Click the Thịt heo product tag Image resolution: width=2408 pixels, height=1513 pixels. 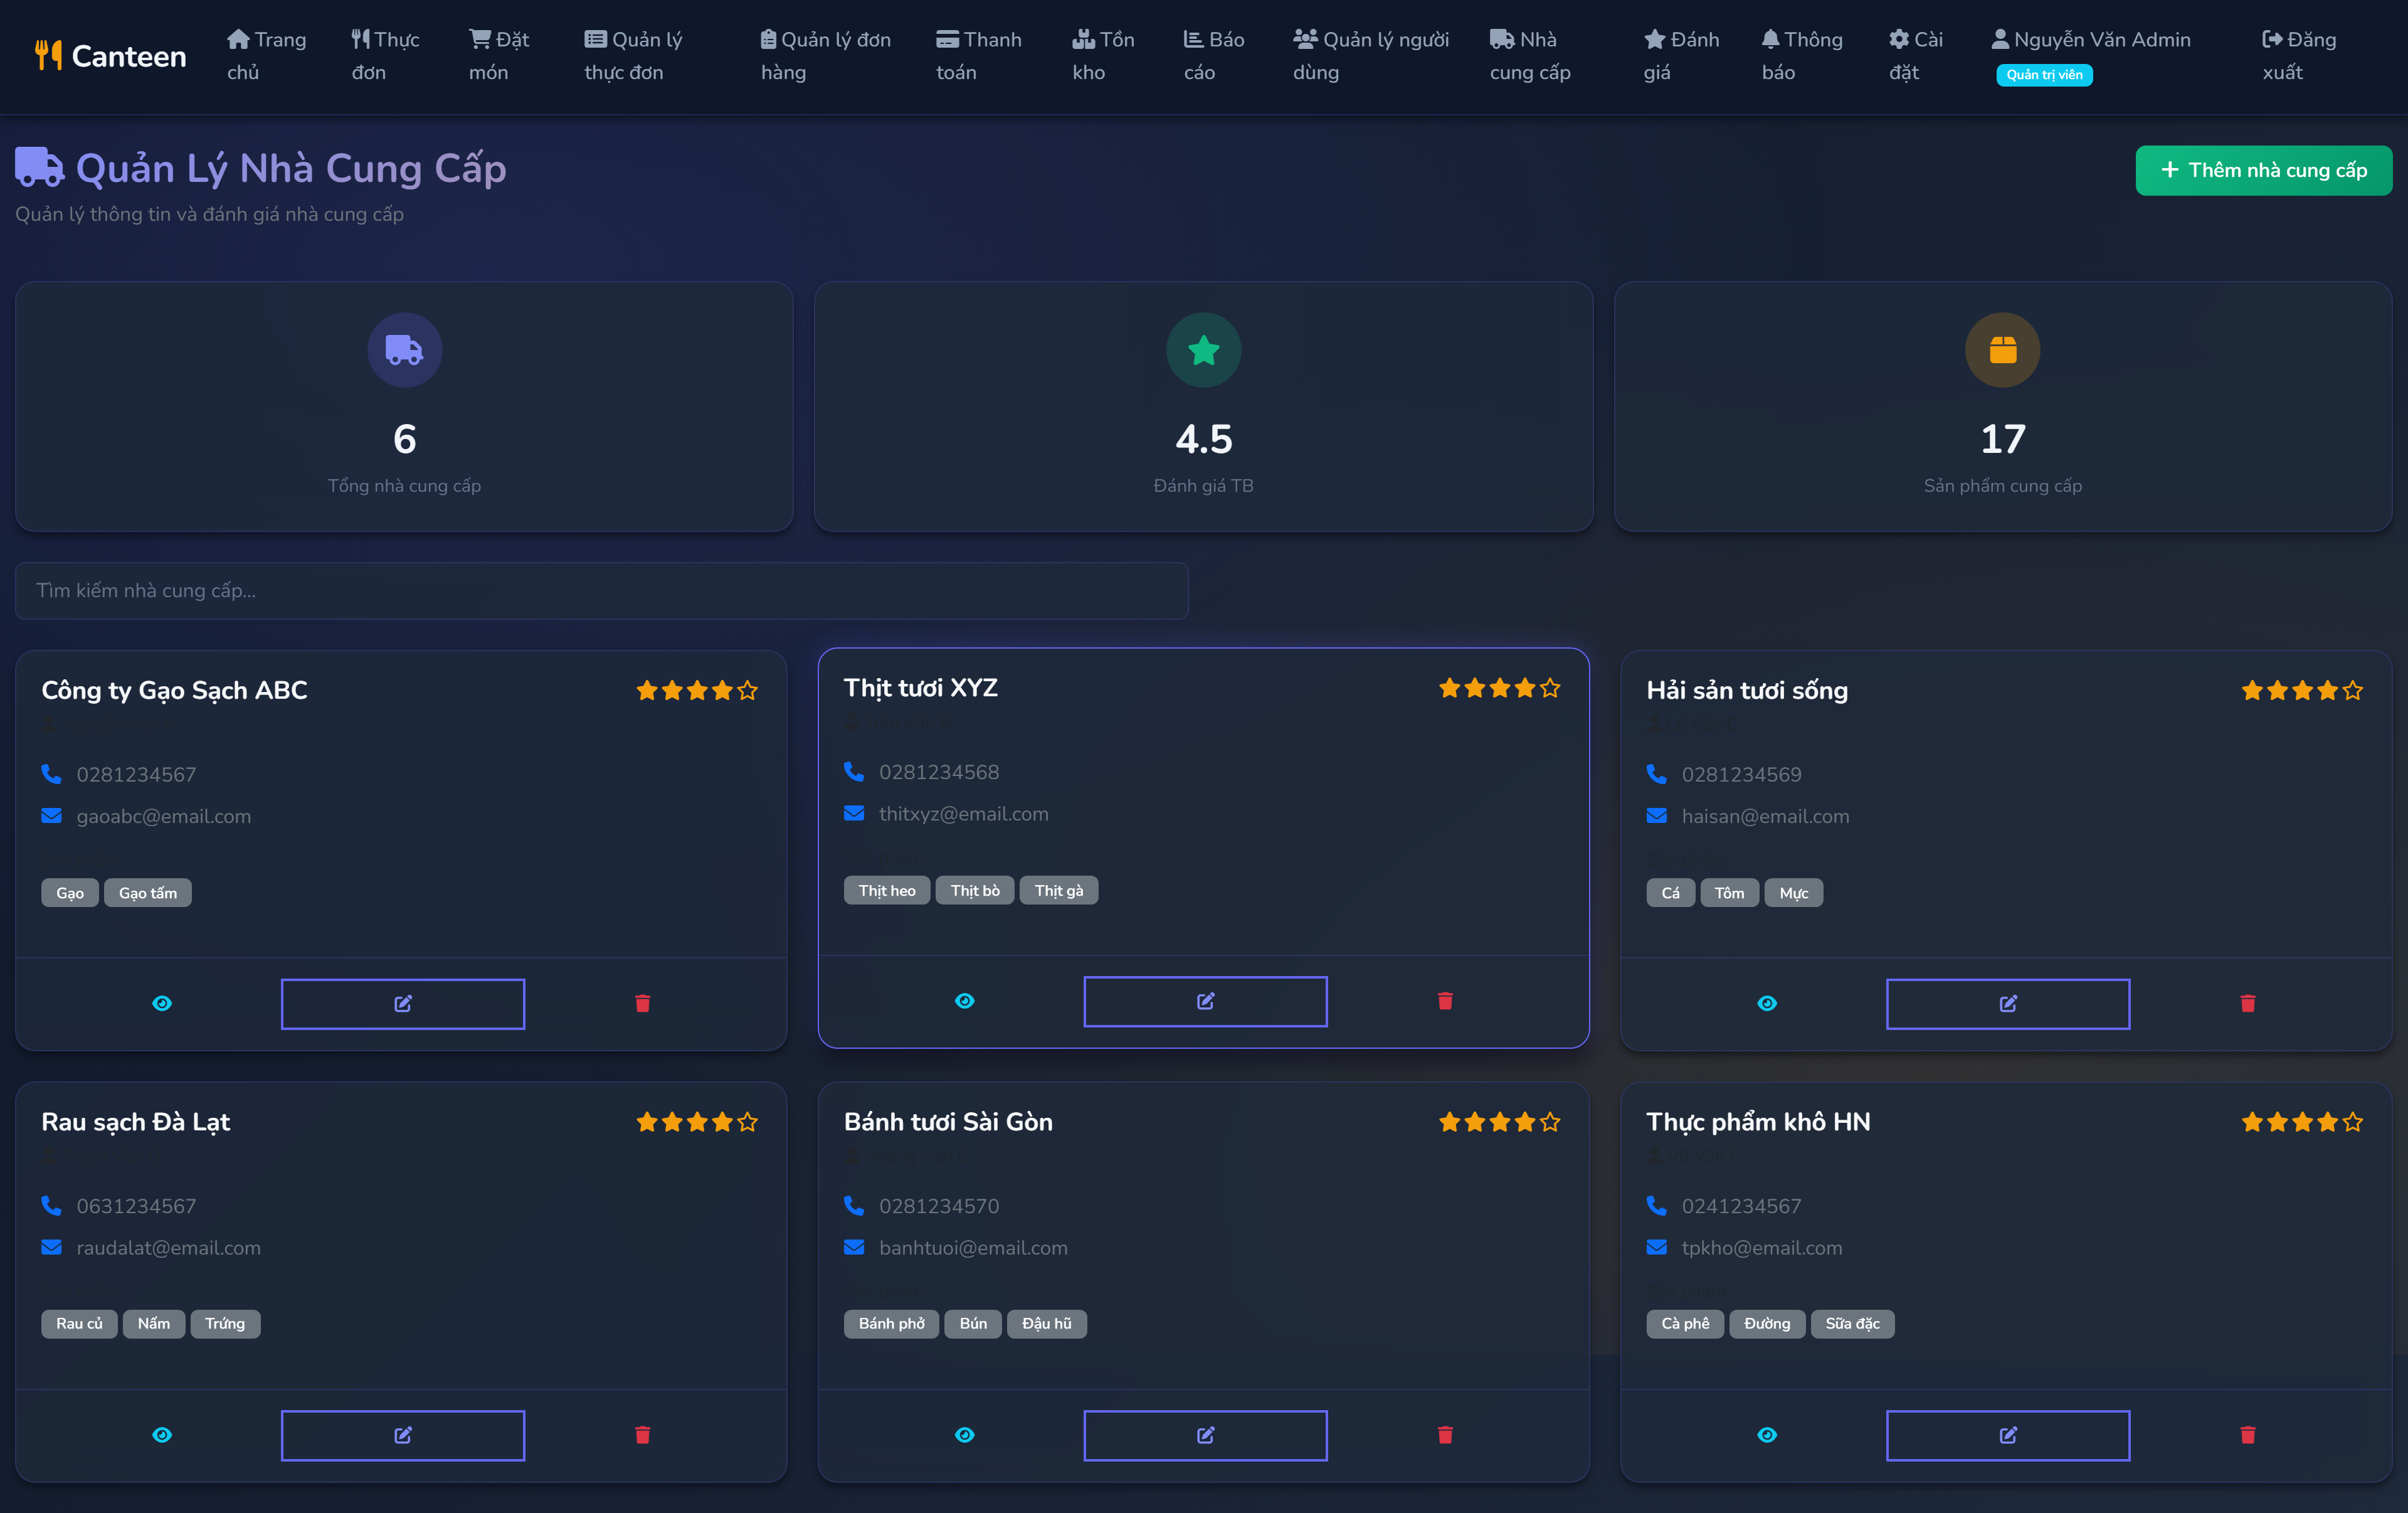[887, 891]
